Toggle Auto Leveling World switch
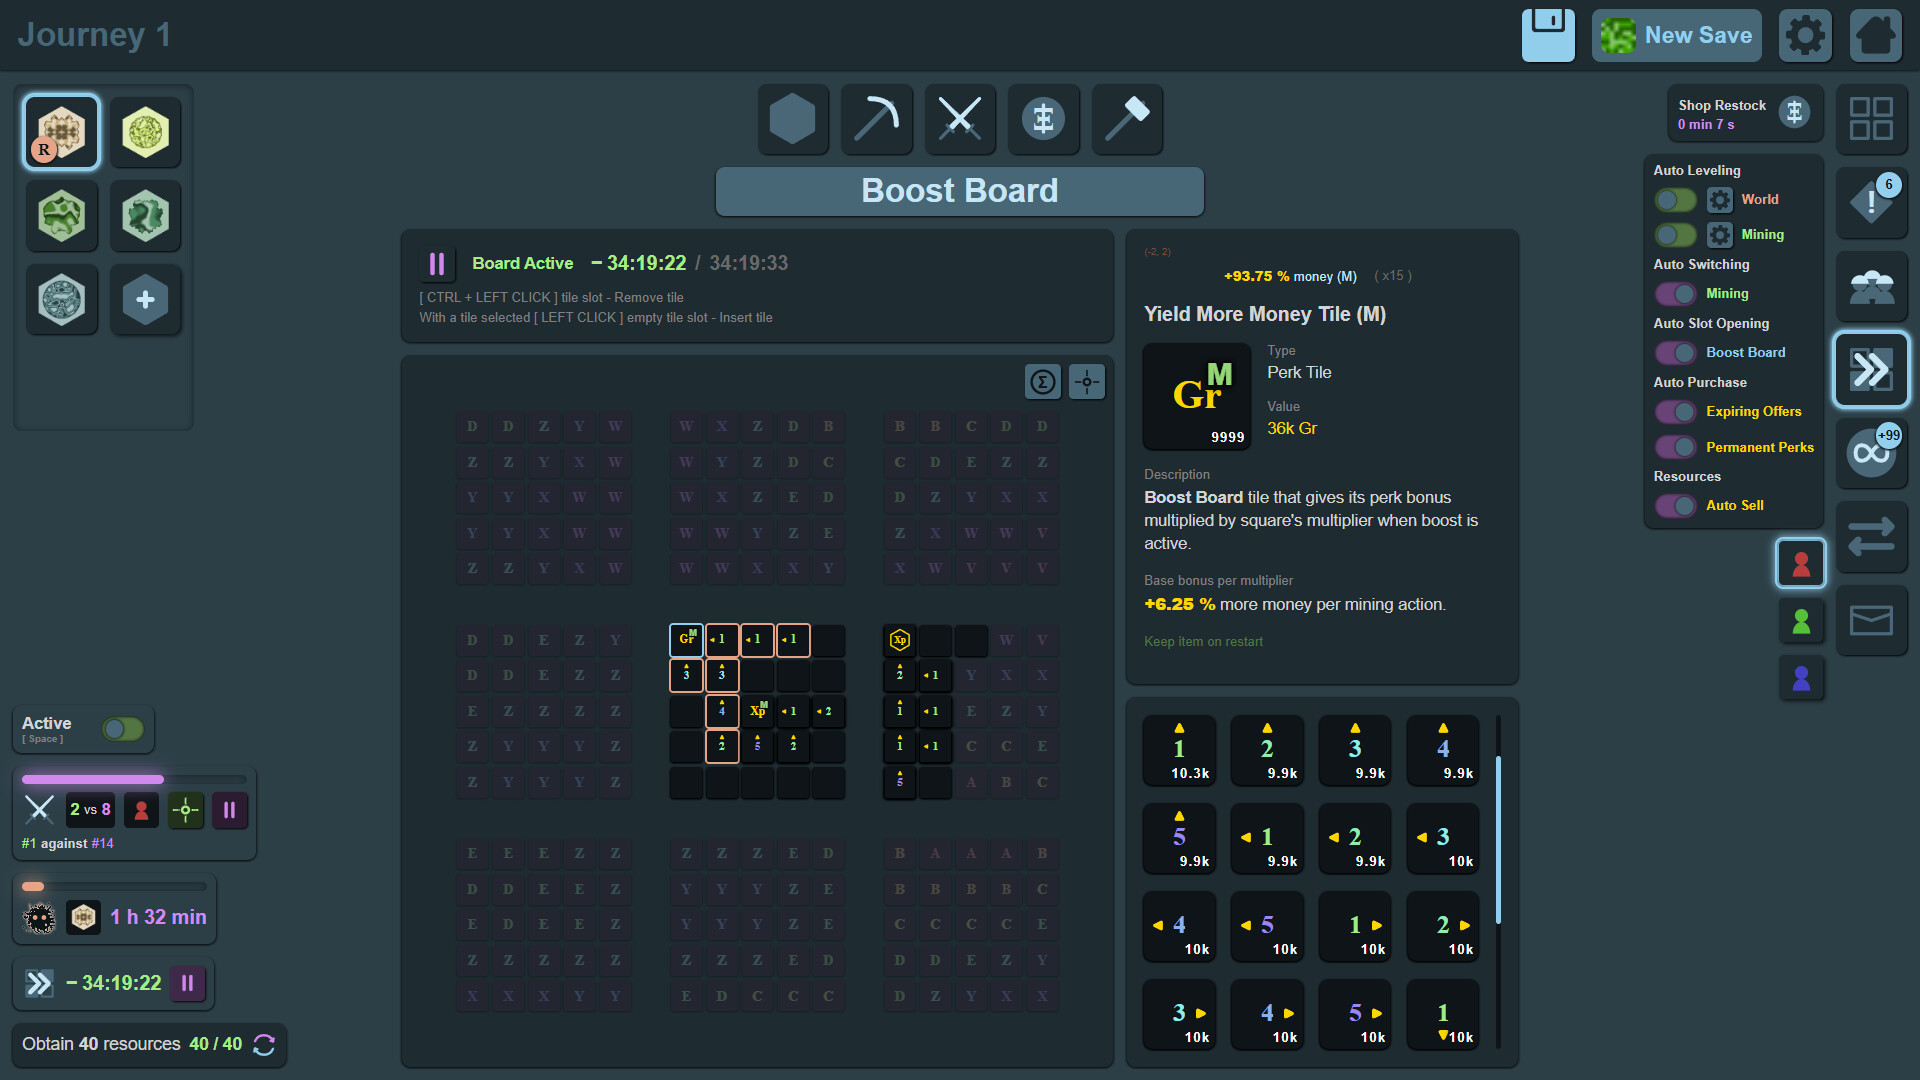This screenshot has width=1920, height=1080. (1676, 200)
